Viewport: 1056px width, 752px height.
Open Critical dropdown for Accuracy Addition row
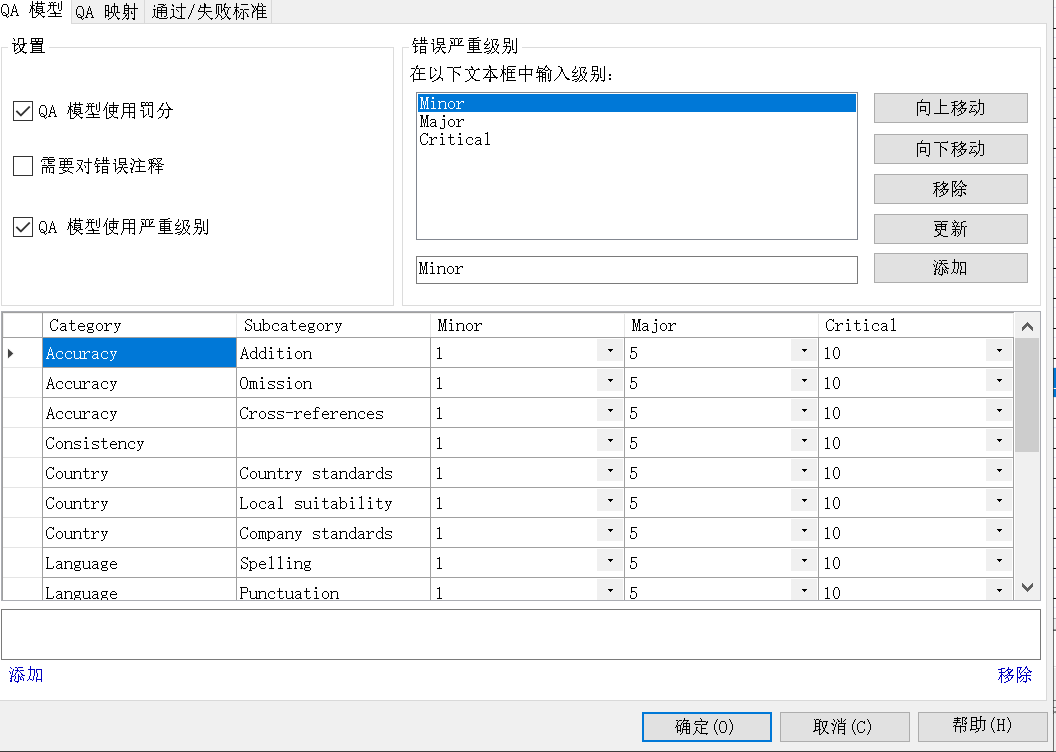coord(999,351)
